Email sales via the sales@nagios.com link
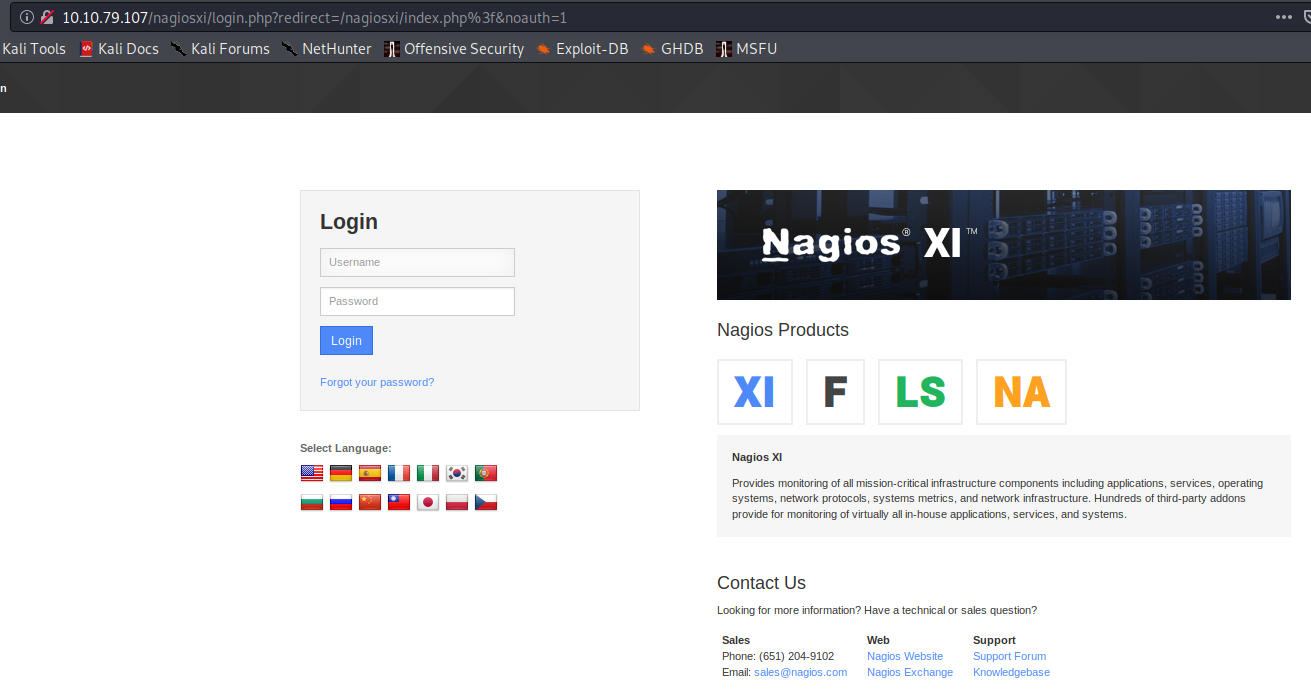This screenshot has height=690, width=1311. [800, 672]
